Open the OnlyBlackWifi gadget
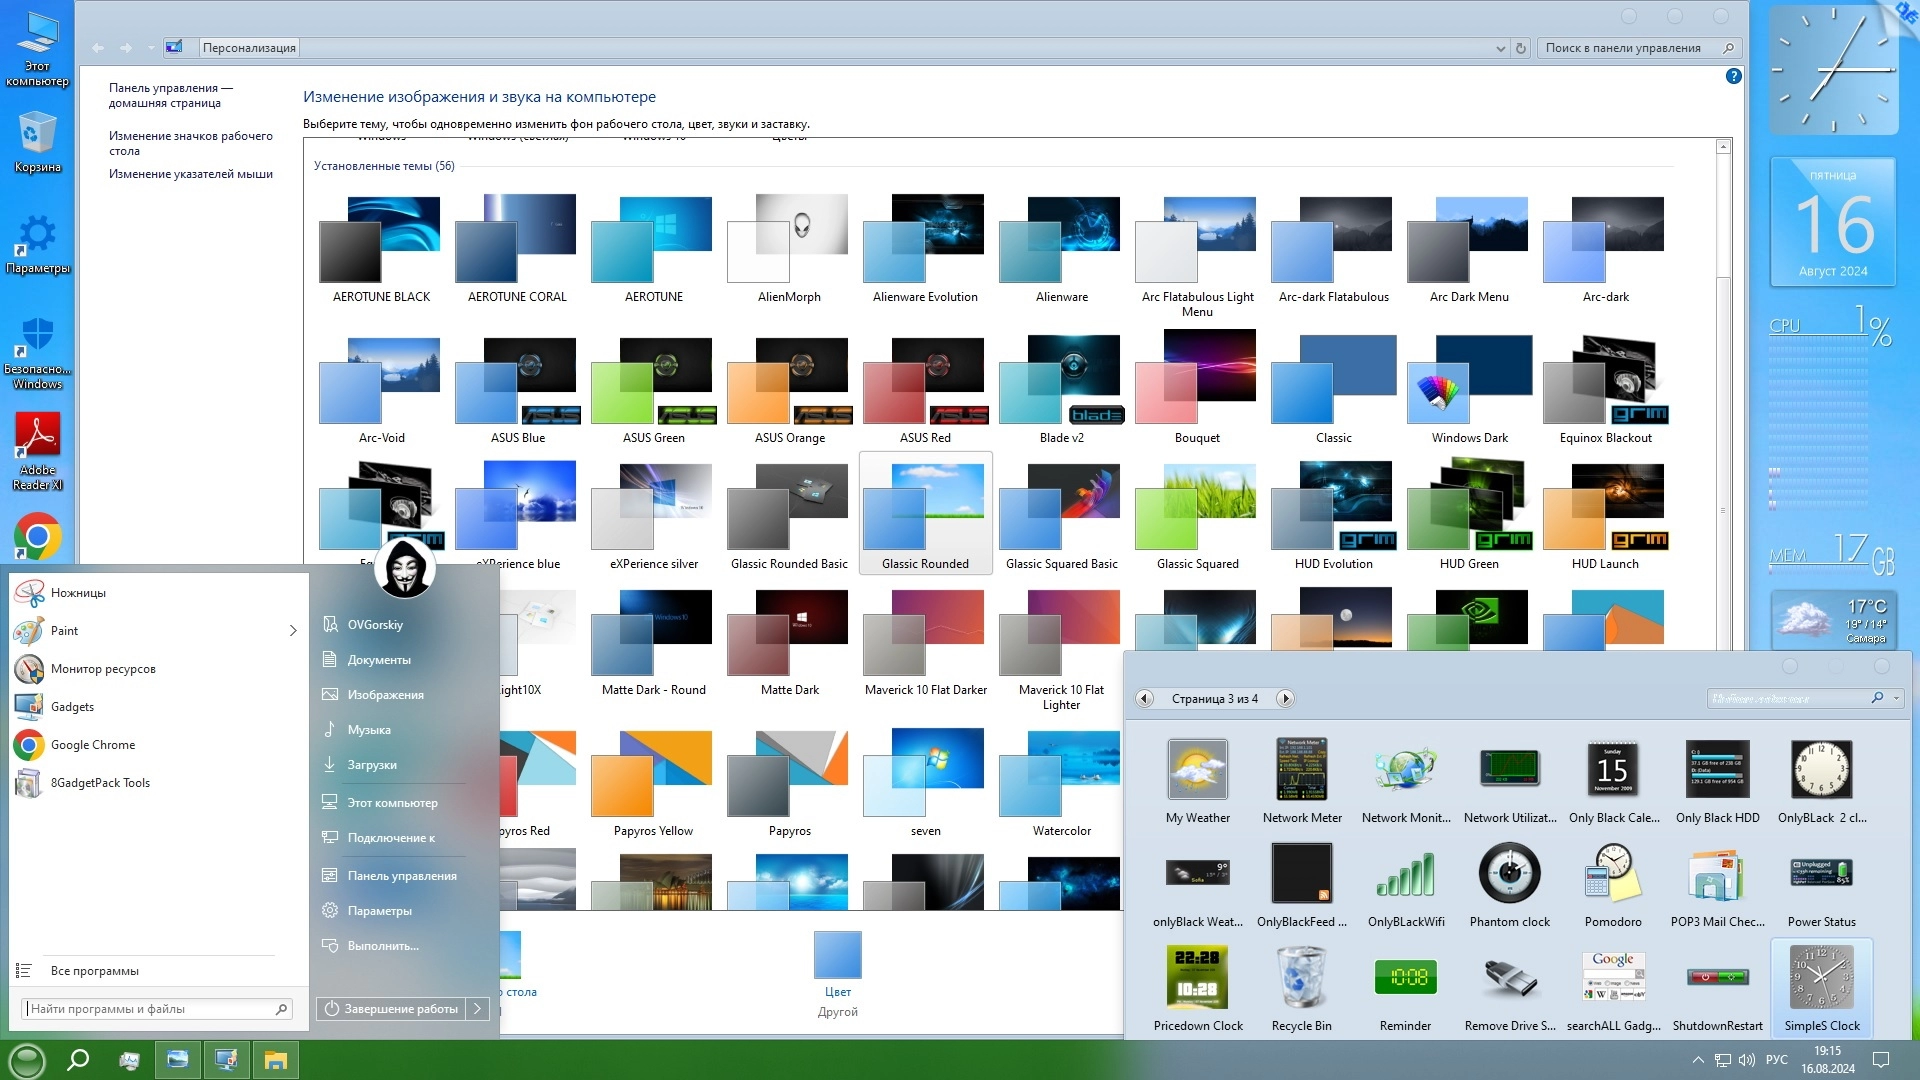 coord(1405,874)
